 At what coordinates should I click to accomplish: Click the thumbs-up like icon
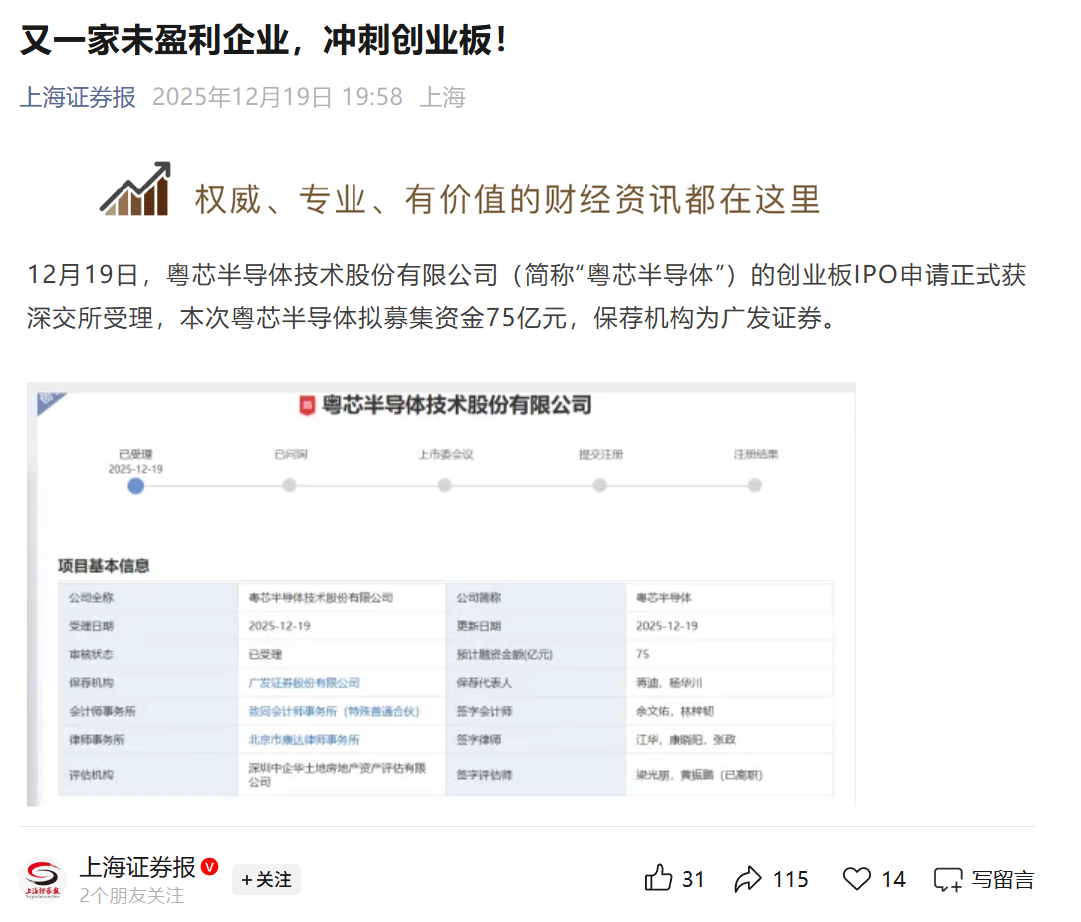point(658,879)
